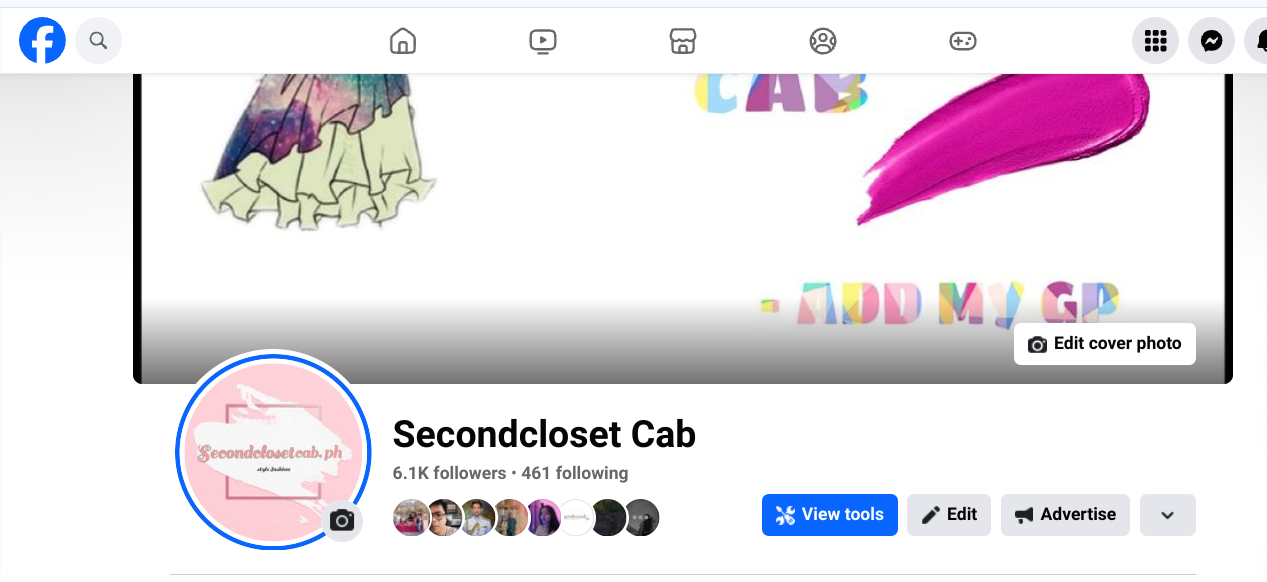
Task: Click the Facebook logo icon
Action: [42, 41]
